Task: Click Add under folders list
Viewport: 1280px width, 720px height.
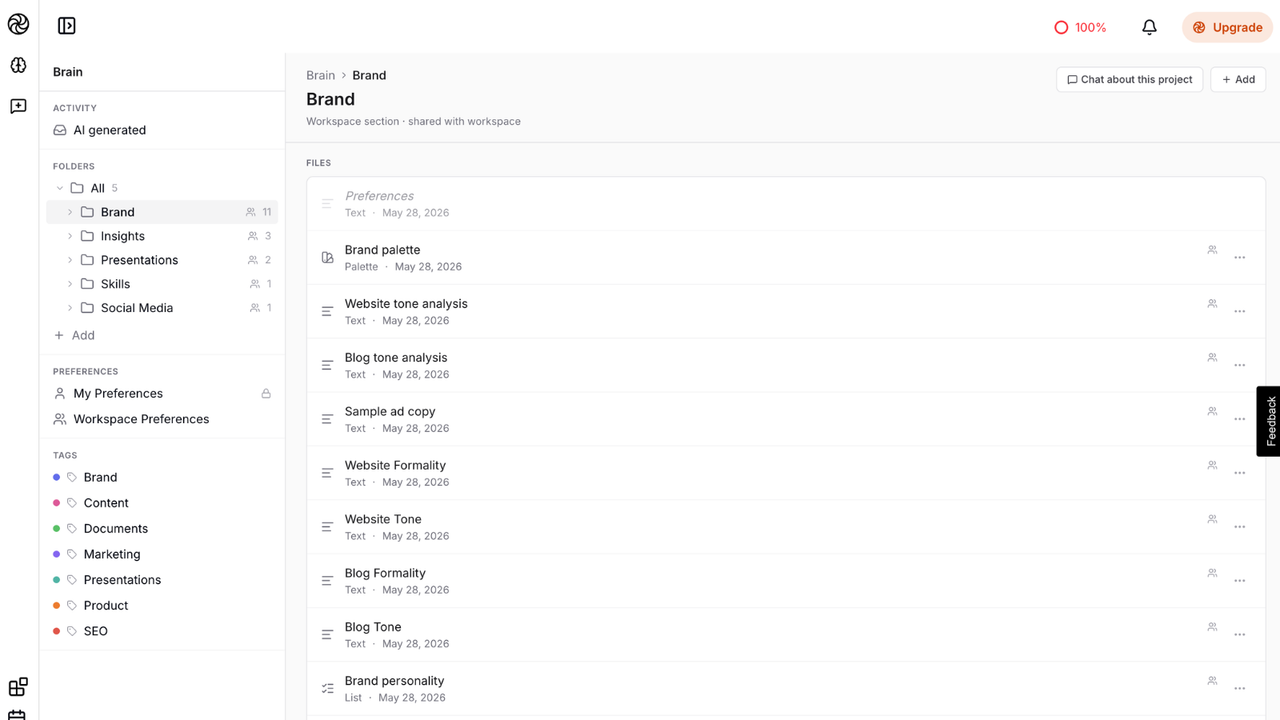Action: [x=74, y=335]
